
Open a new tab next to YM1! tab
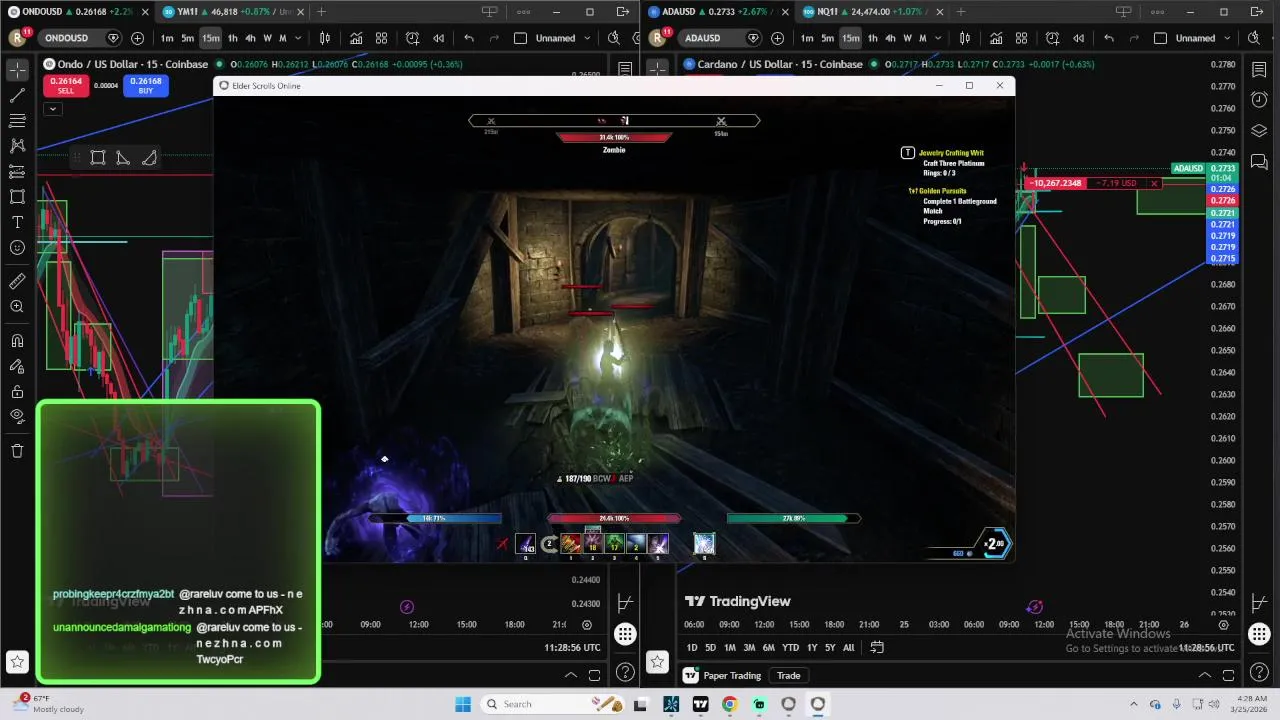click(321, 12)
